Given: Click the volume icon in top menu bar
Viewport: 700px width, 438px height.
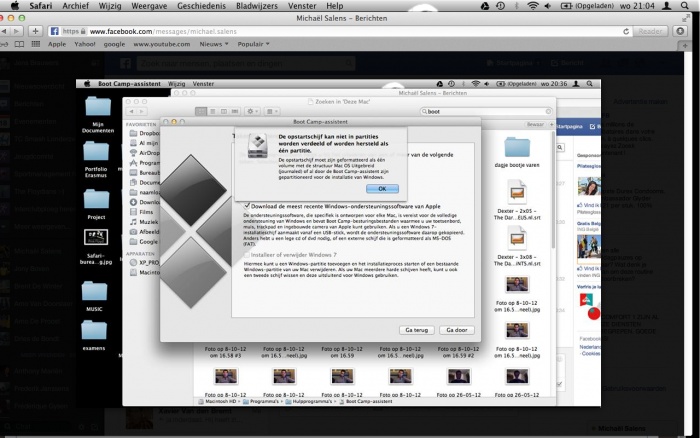Looking at the screenshot, I should coord(548,6).
